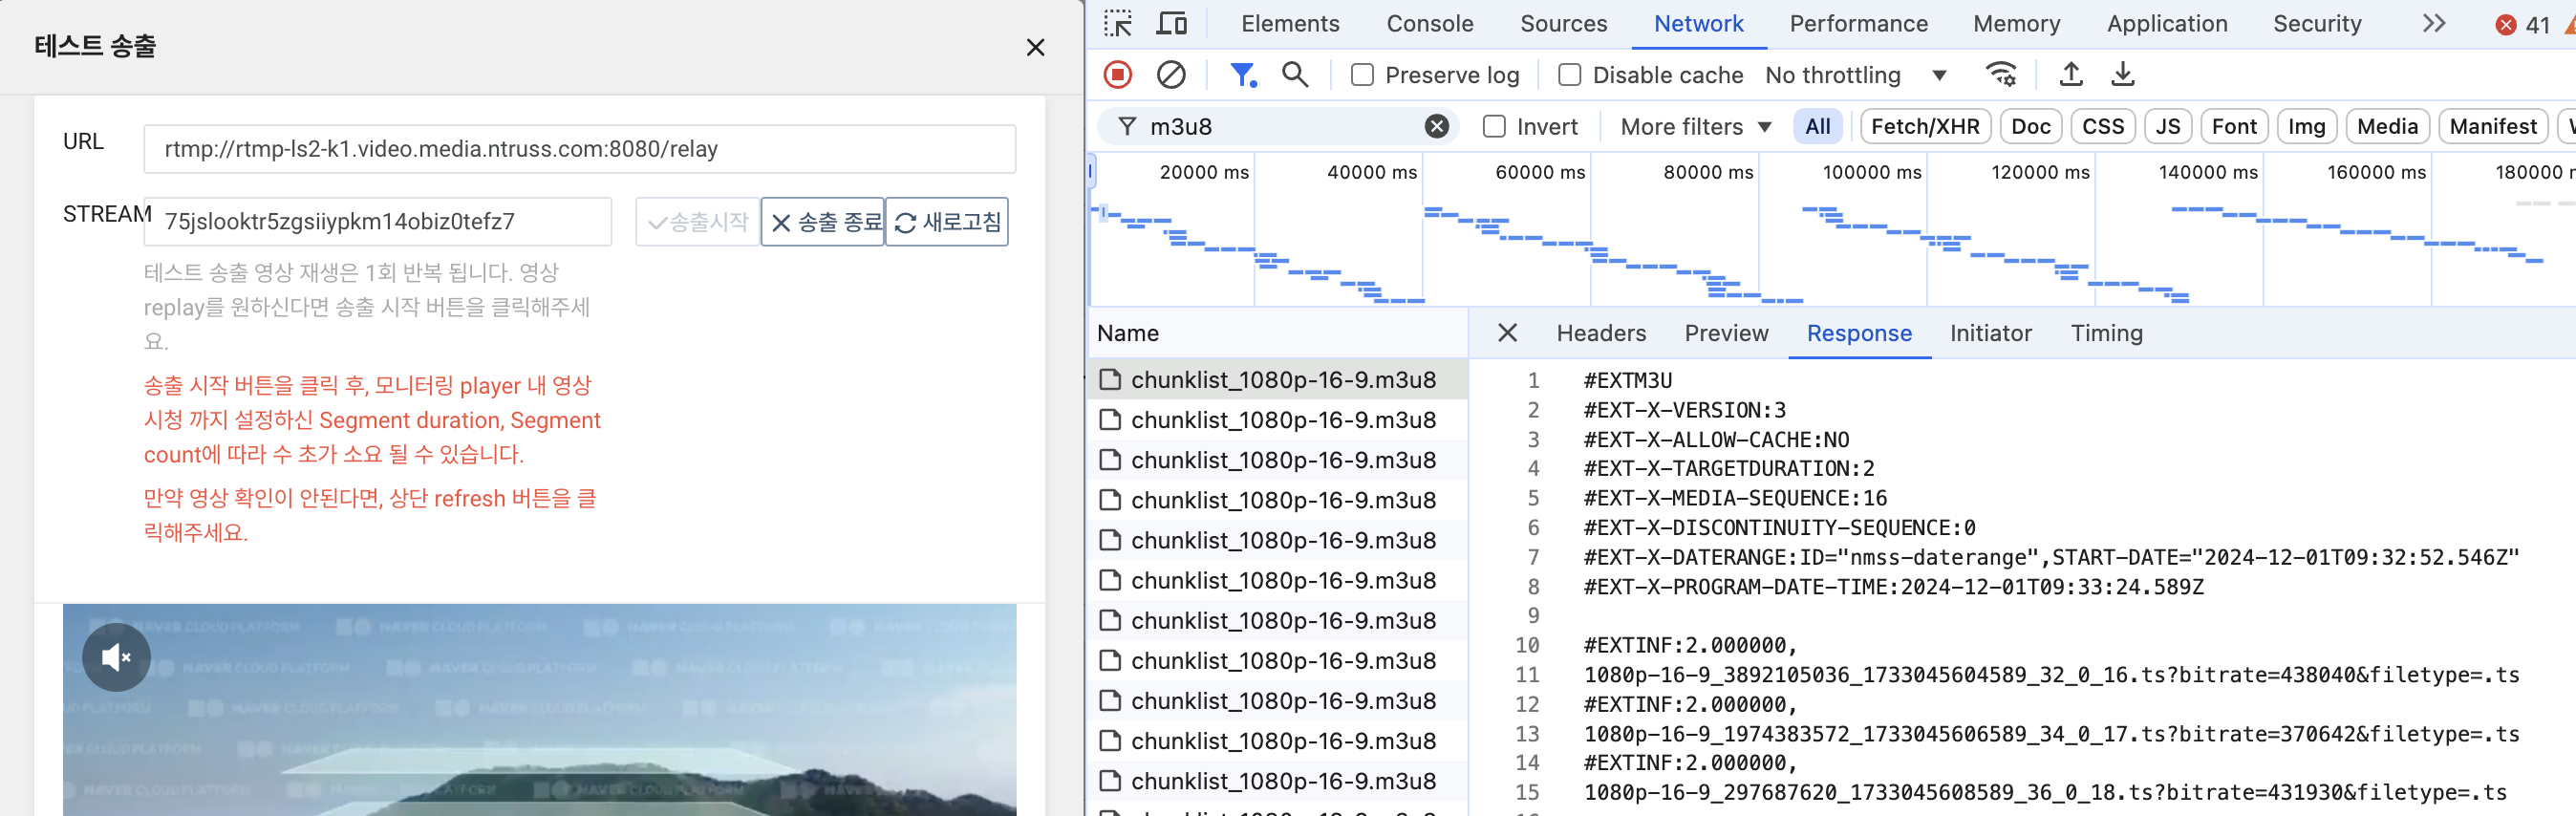Click the 100000 ms timeline marker
This screenshot has width=2576, height=816.
click(1871, 172)
